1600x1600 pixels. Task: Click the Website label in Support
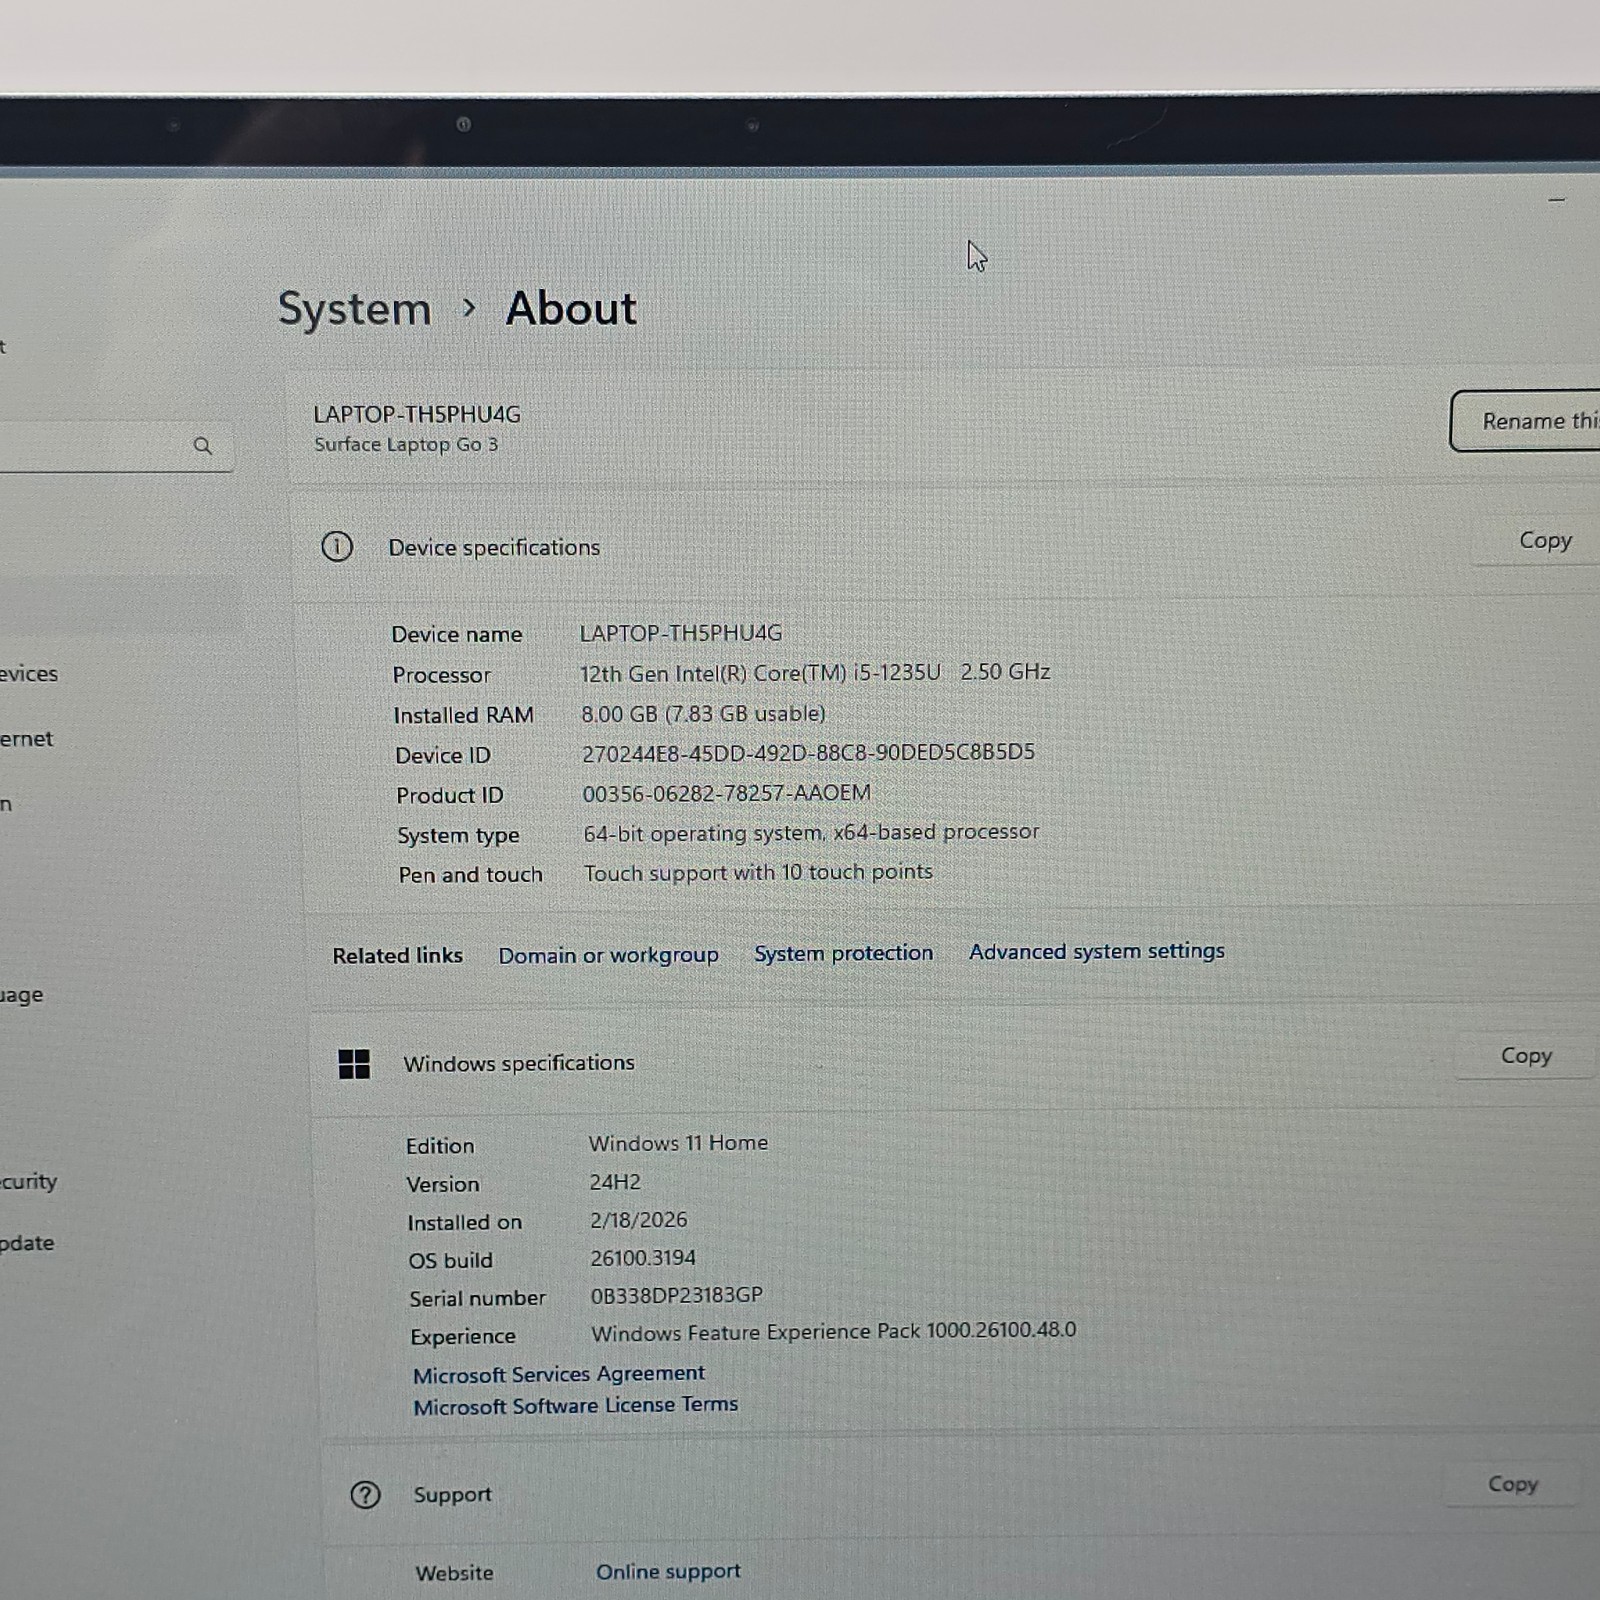(x=454, y=1573)
